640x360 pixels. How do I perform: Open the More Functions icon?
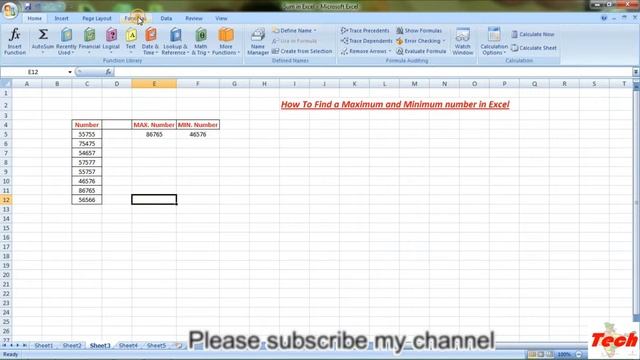[226, 41]
